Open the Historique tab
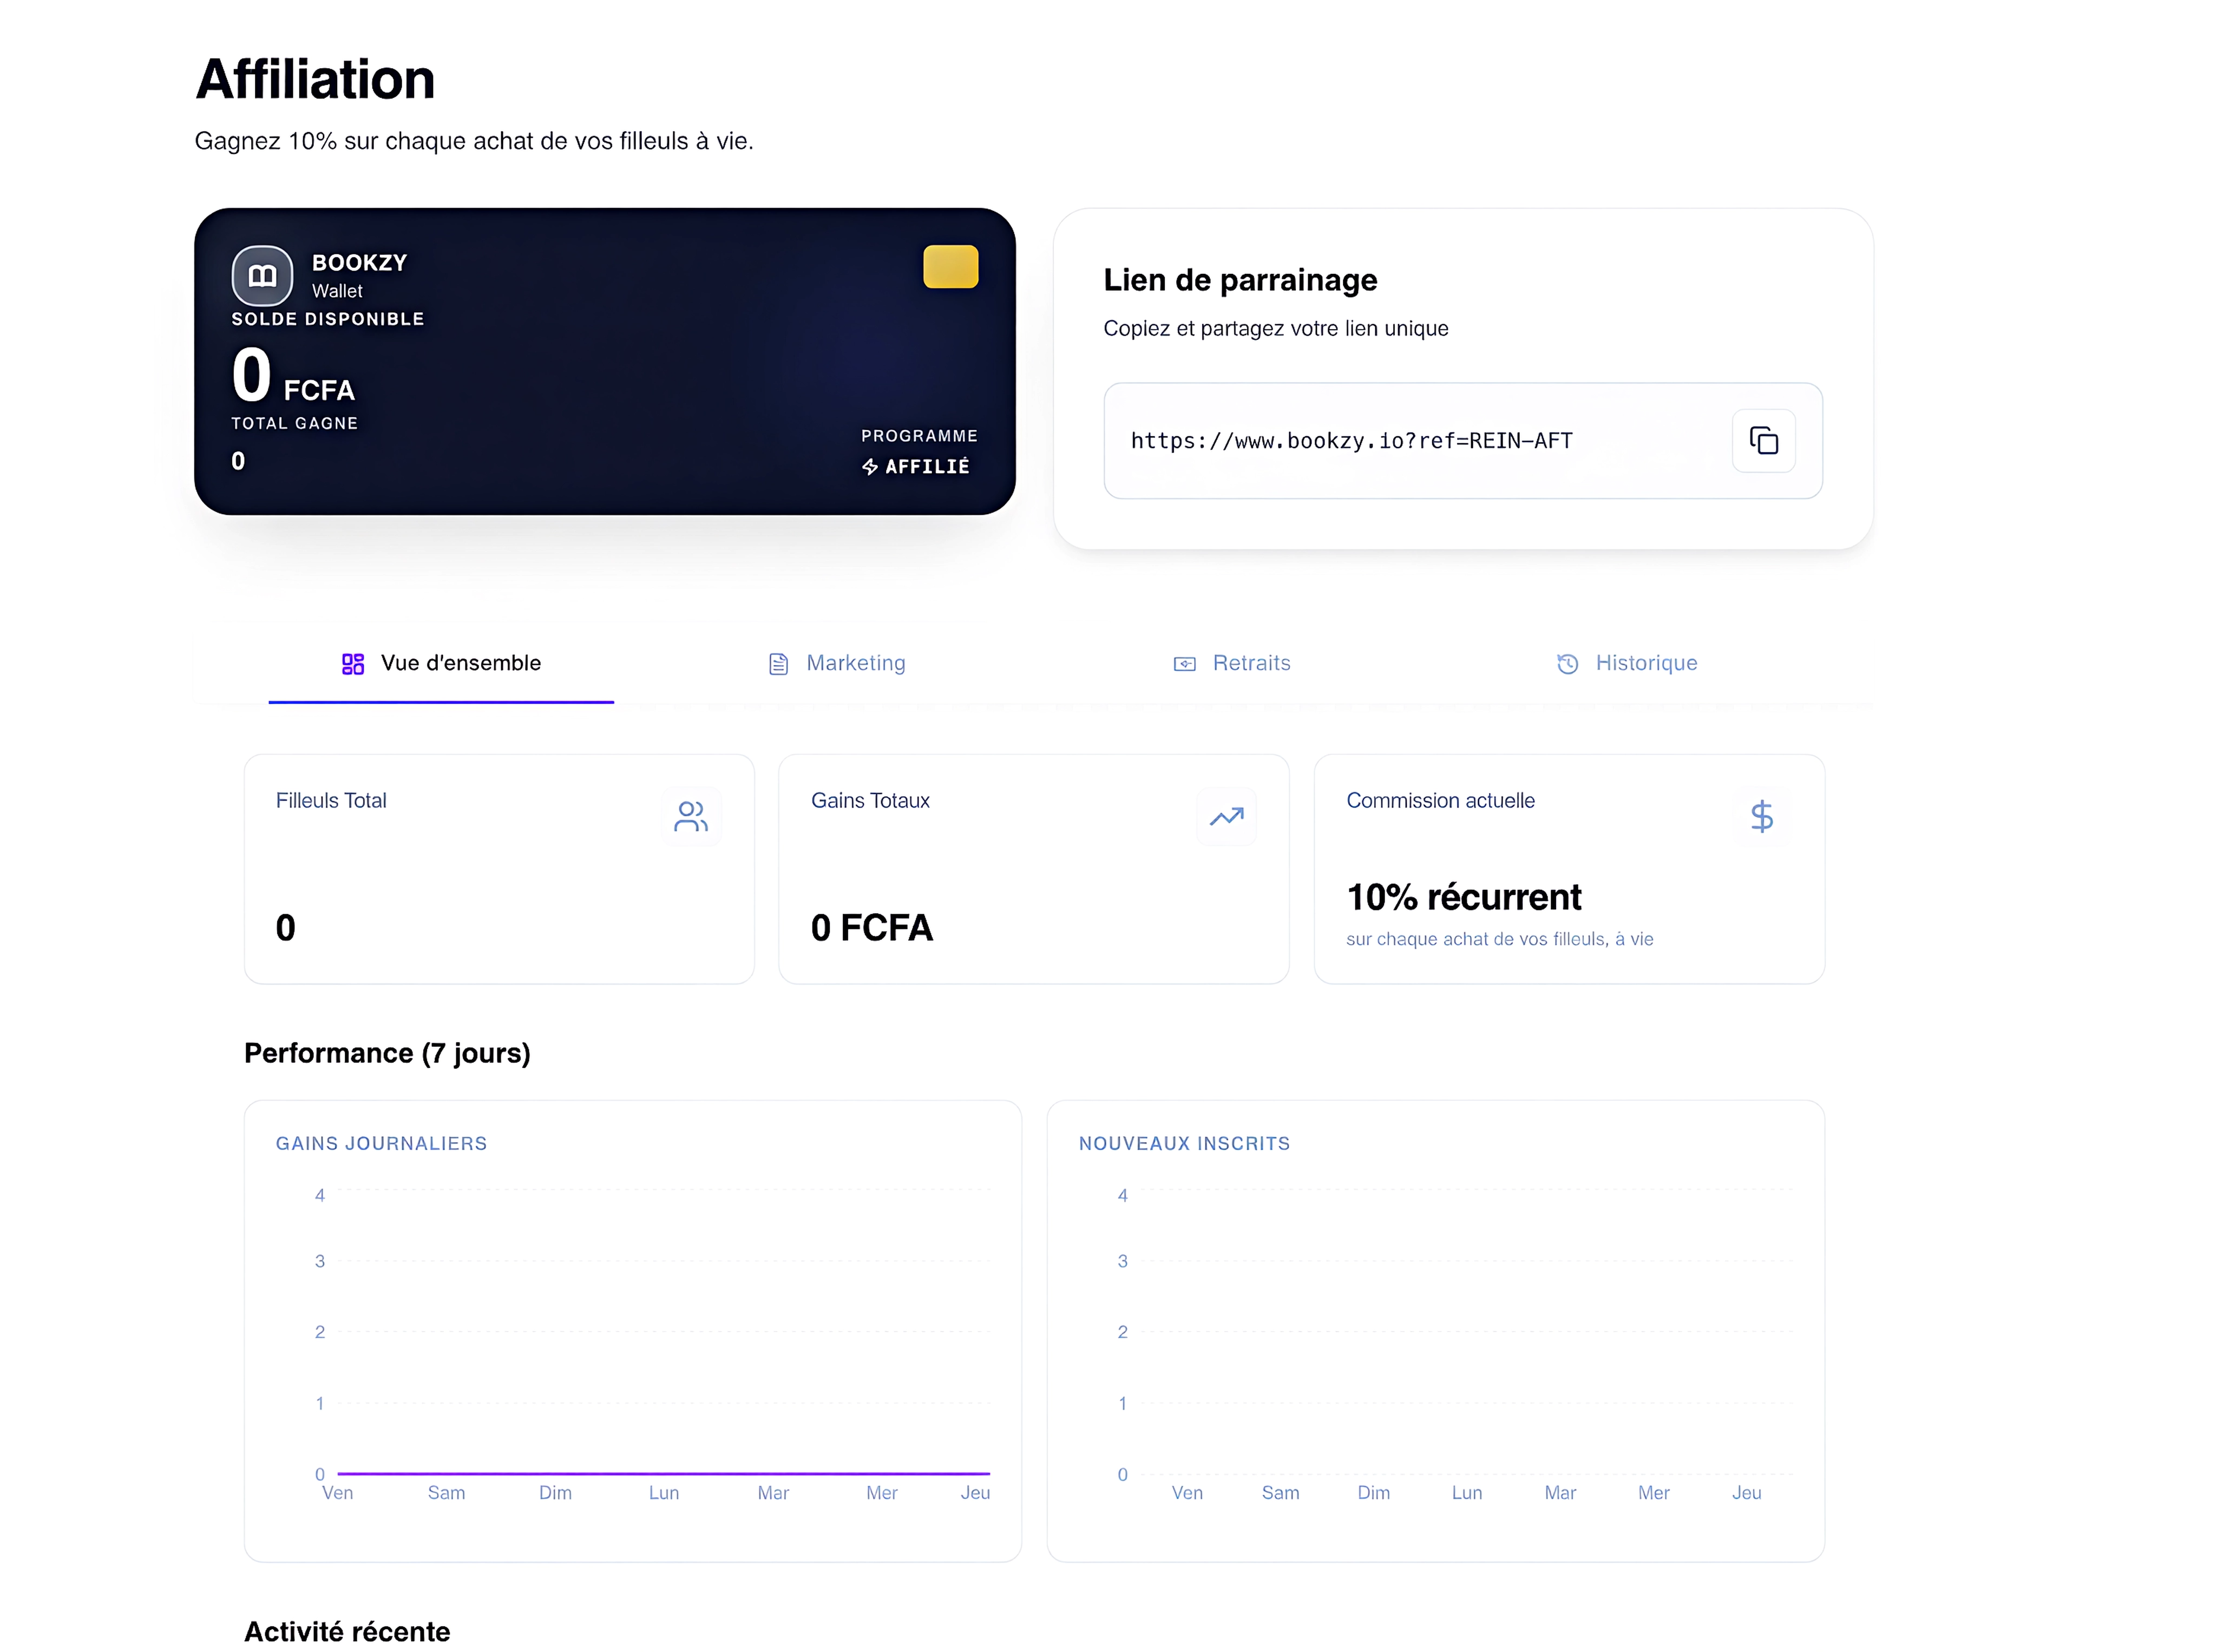This screenshot has width=2217, height=1652. [x=1626, y=664]
